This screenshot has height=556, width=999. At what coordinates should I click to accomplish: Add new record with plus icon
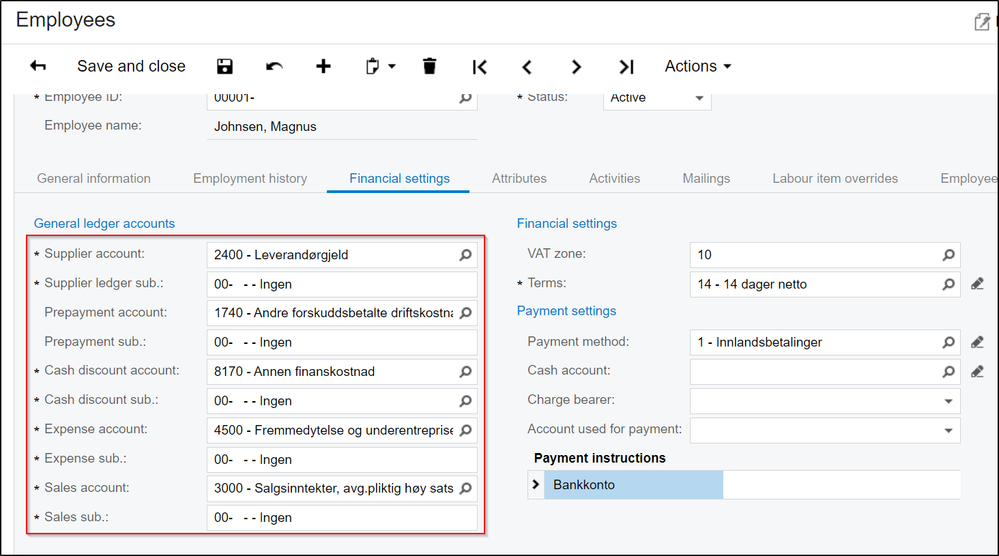coord(323,66)
